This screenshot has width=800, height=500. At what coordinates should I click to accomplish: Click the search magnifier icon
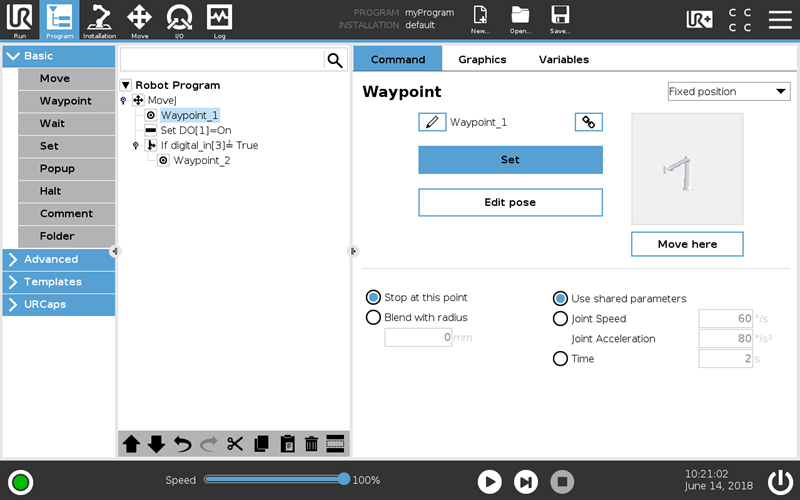coord(335,61)
